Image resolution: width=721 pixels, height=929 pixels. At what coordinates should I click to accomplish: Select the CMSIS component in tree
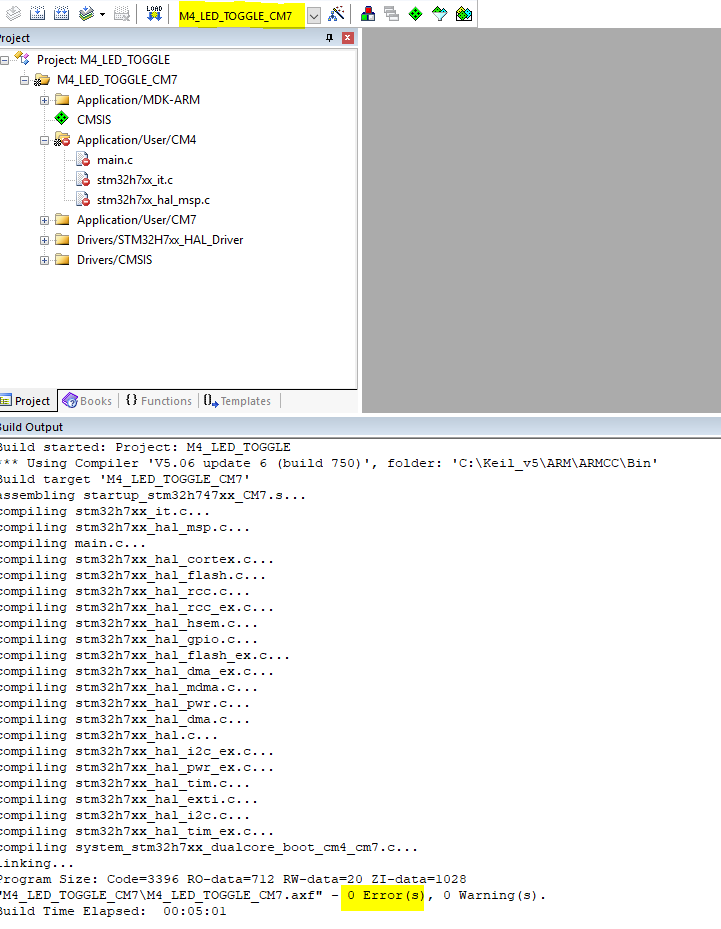click(94, 120)
